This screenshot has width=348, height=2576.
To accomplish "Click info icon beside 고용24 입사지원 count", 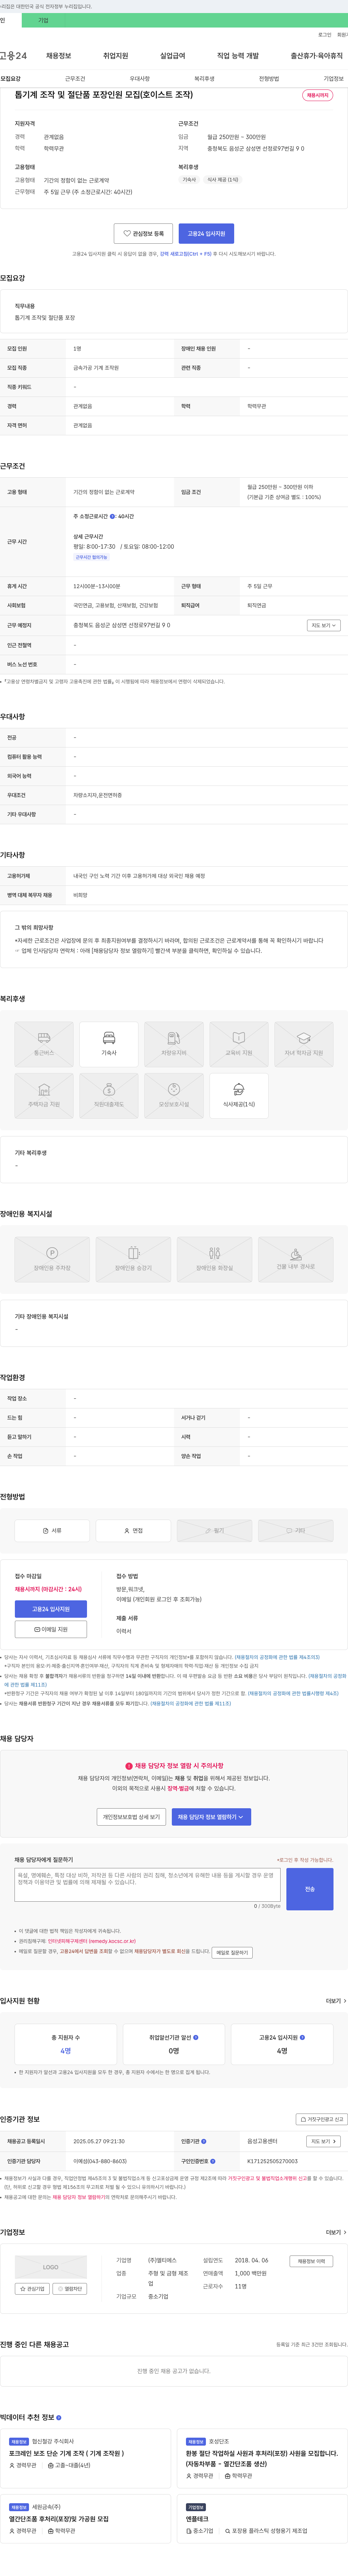I will [x=302, y=2037].
